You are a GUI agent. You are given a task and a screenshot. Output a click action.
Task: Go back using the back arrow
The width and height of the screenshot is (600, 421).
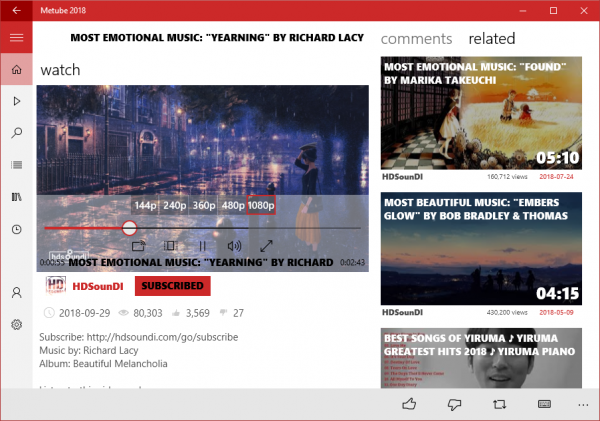16,10
